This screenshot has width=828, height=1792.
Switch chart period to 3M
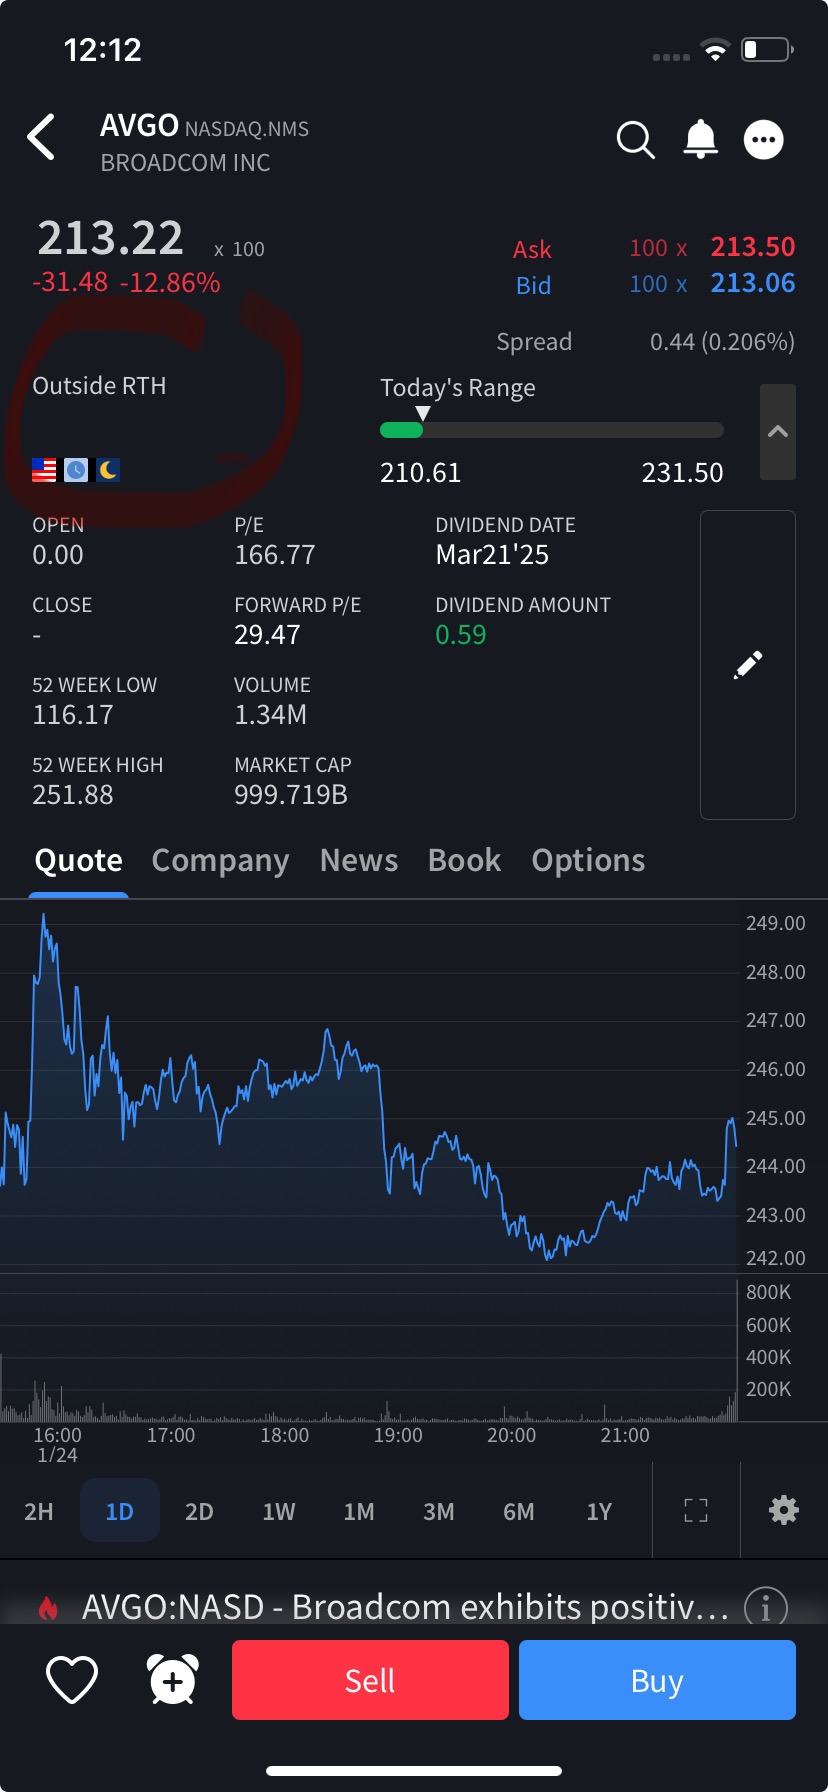pos(439,1511)
